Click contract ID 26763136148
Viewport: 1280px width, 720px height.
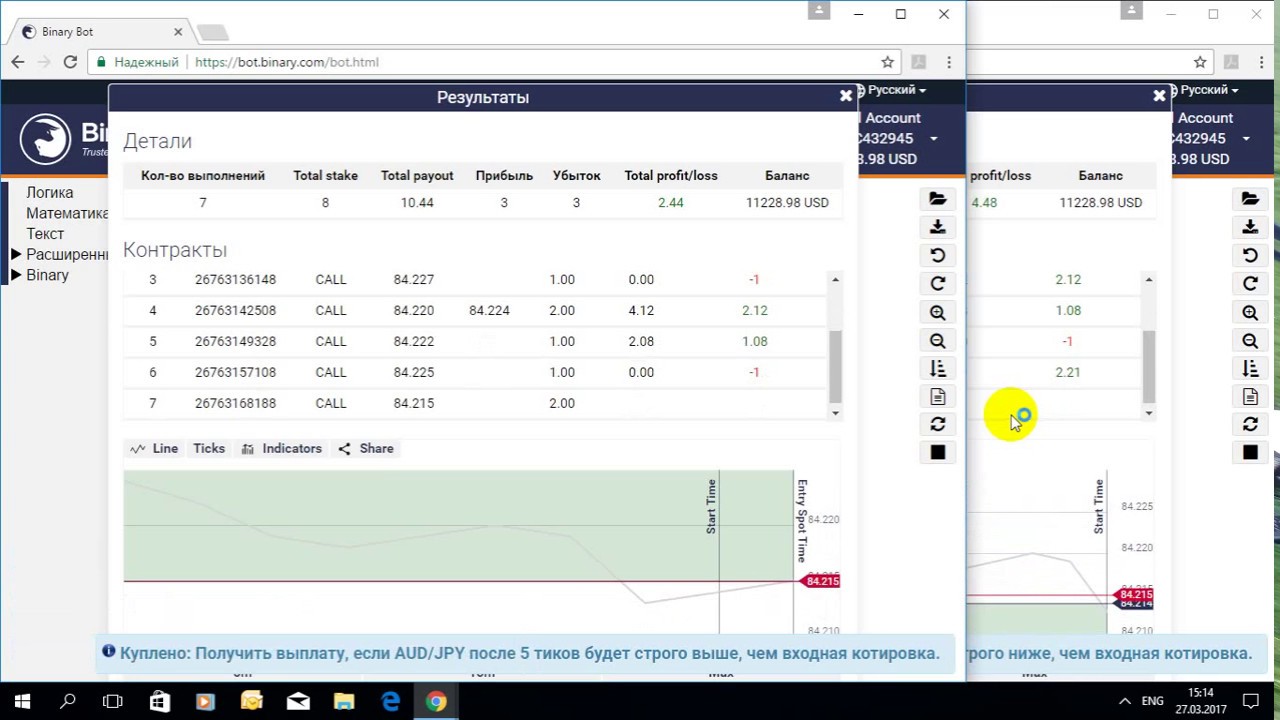click(235, 279)
